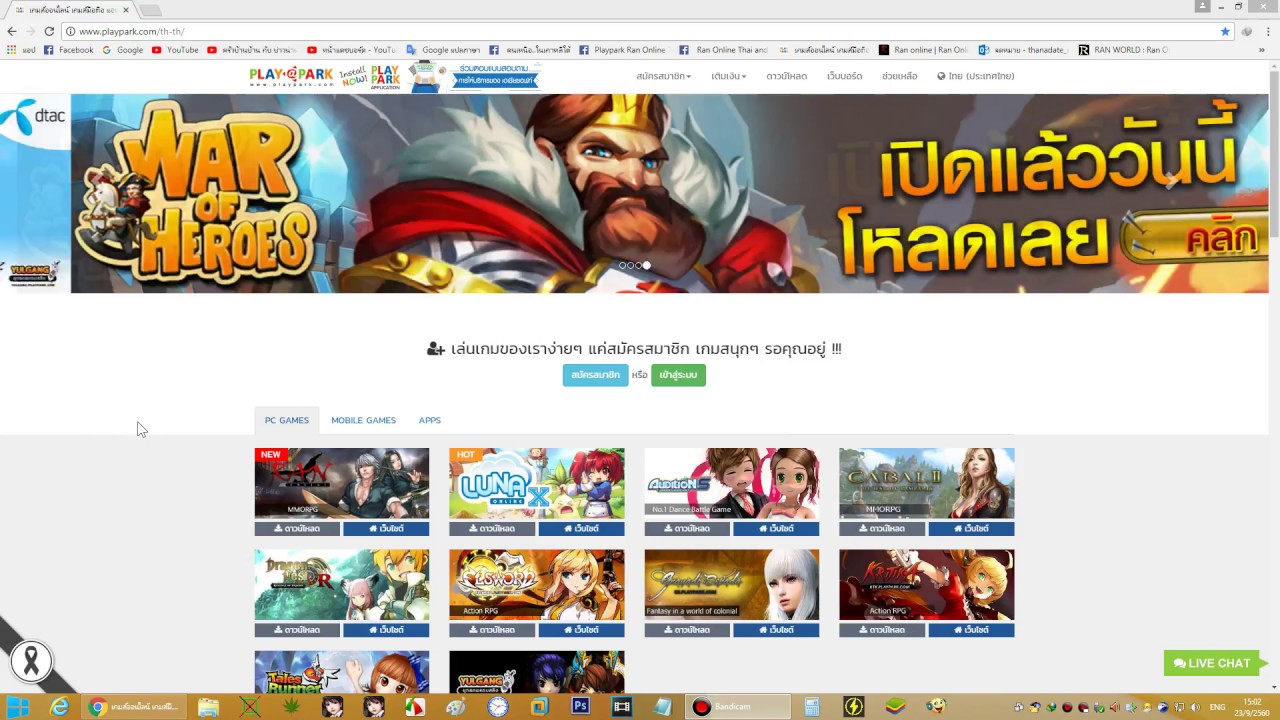Open File Explorer from the taskbar
This screenshot has width=1280, height=720.
208,707
